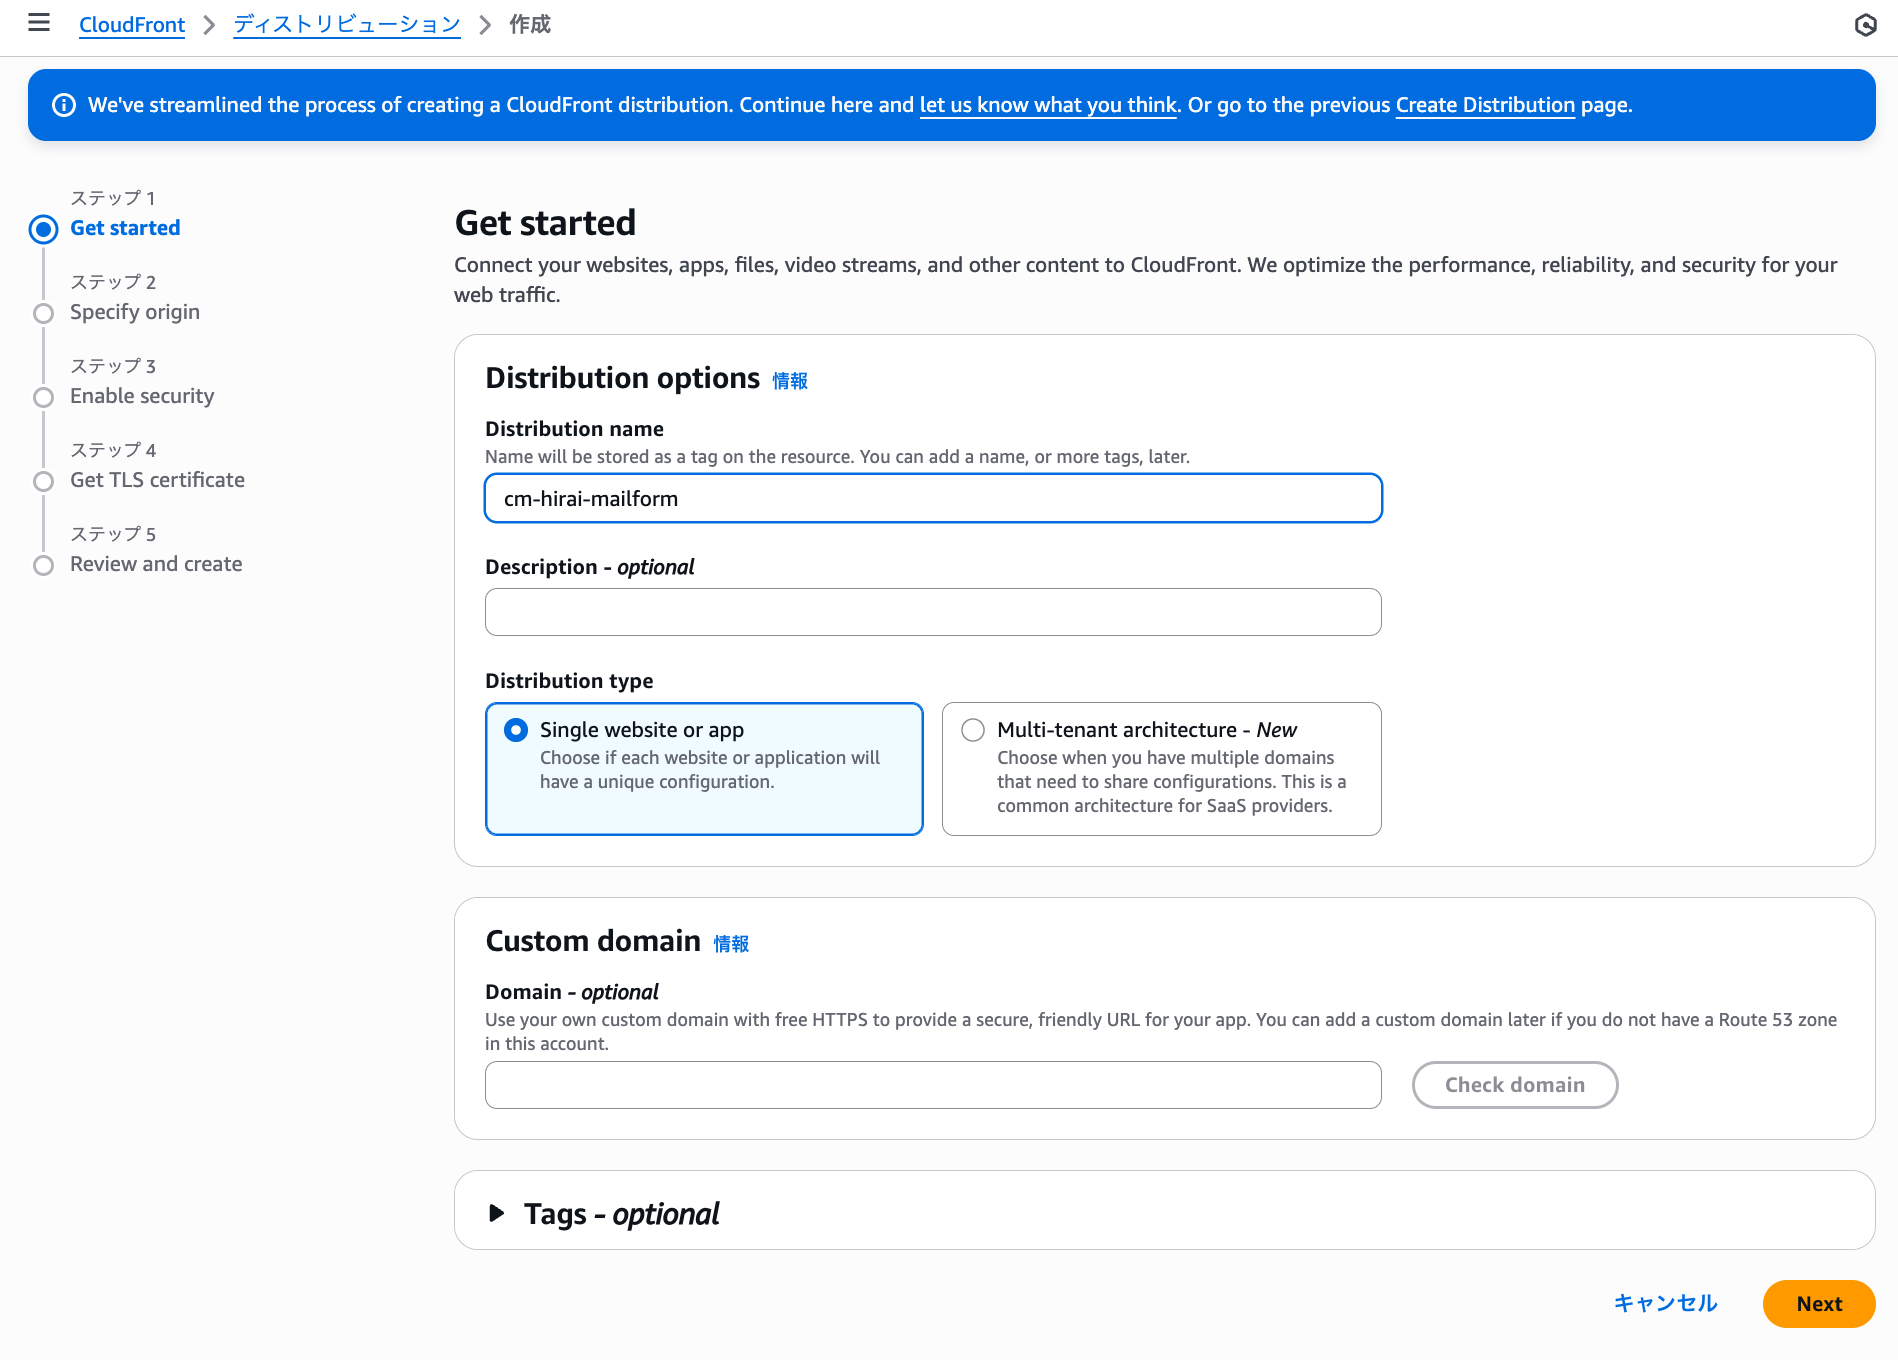
Task: Select Single website or app option
Action: 704,769
